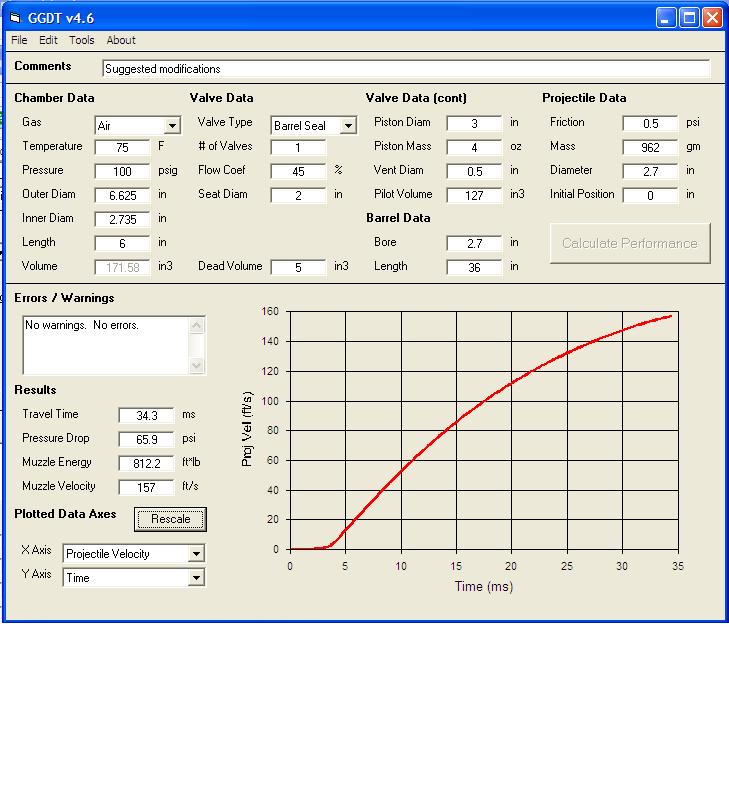Open the About menu
The width and height of the screenshot is (729, 800).
pyautogui.click(x=121, y=40)
